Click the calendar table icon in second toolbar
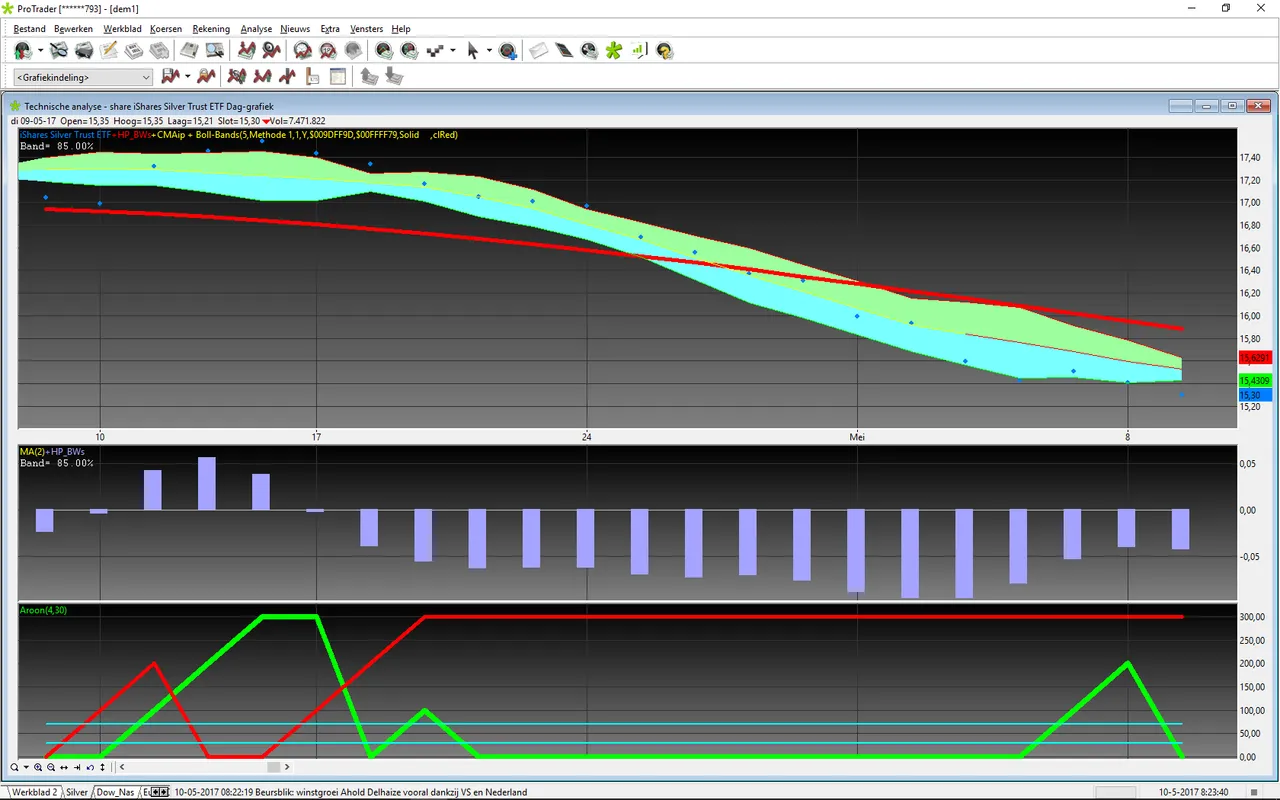The height and width of the screenshot is (800, 1280). [x=338, y=76]
